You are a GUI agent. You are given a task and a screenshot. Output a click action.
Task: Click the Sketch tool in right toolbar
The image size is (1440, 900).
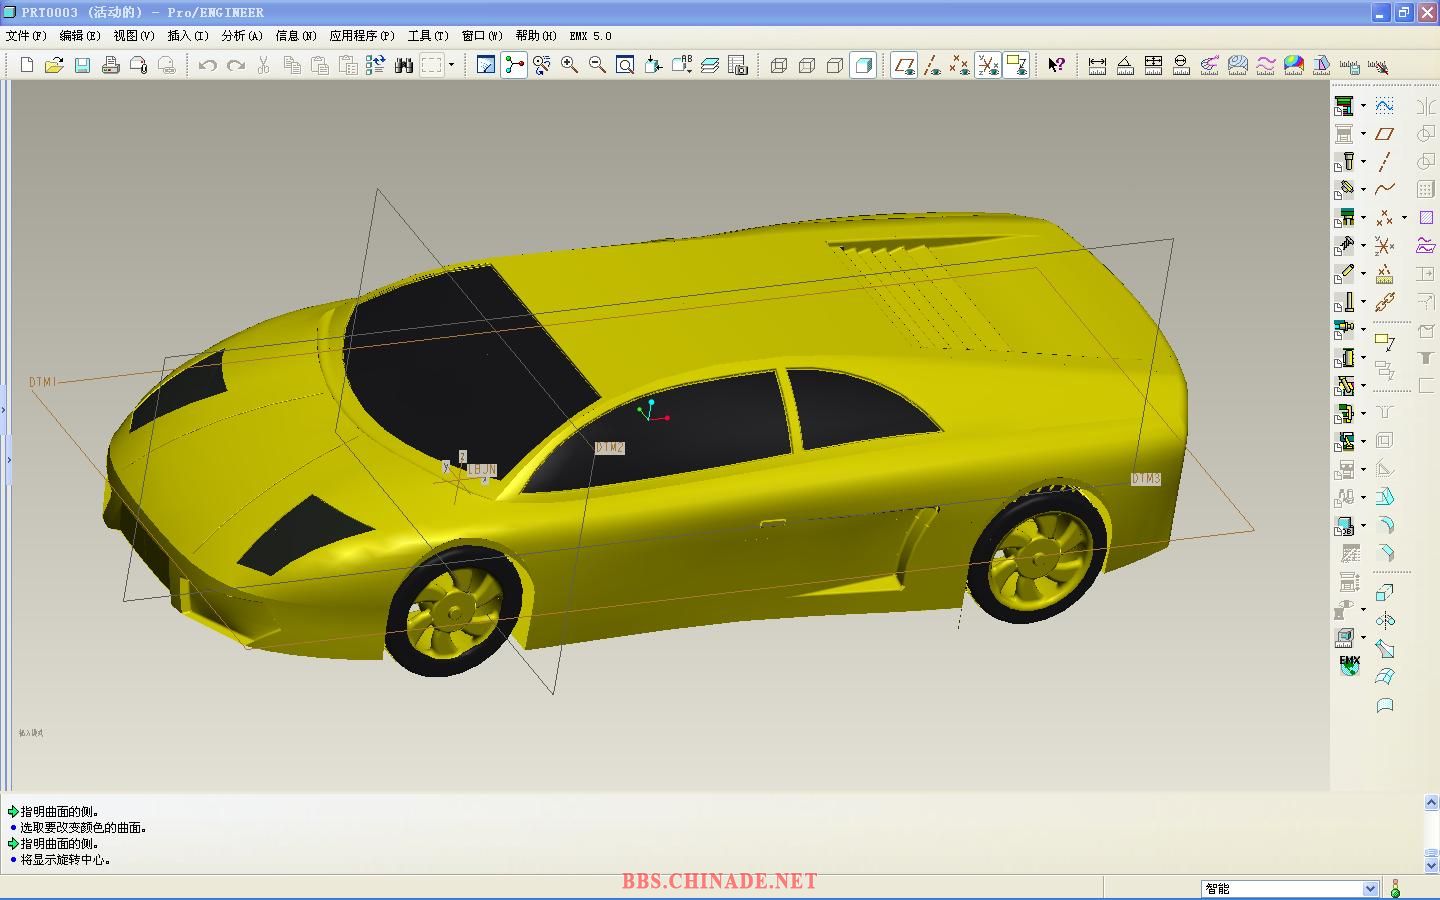[x=1385, y=105]
